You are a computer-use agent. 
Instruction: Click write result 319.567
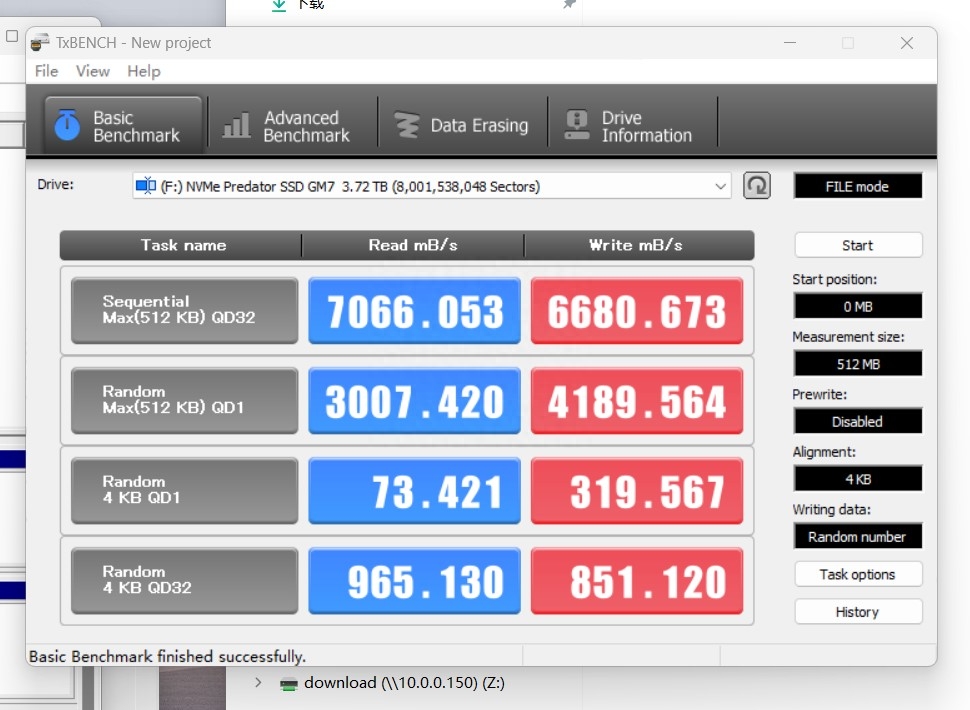637,490
